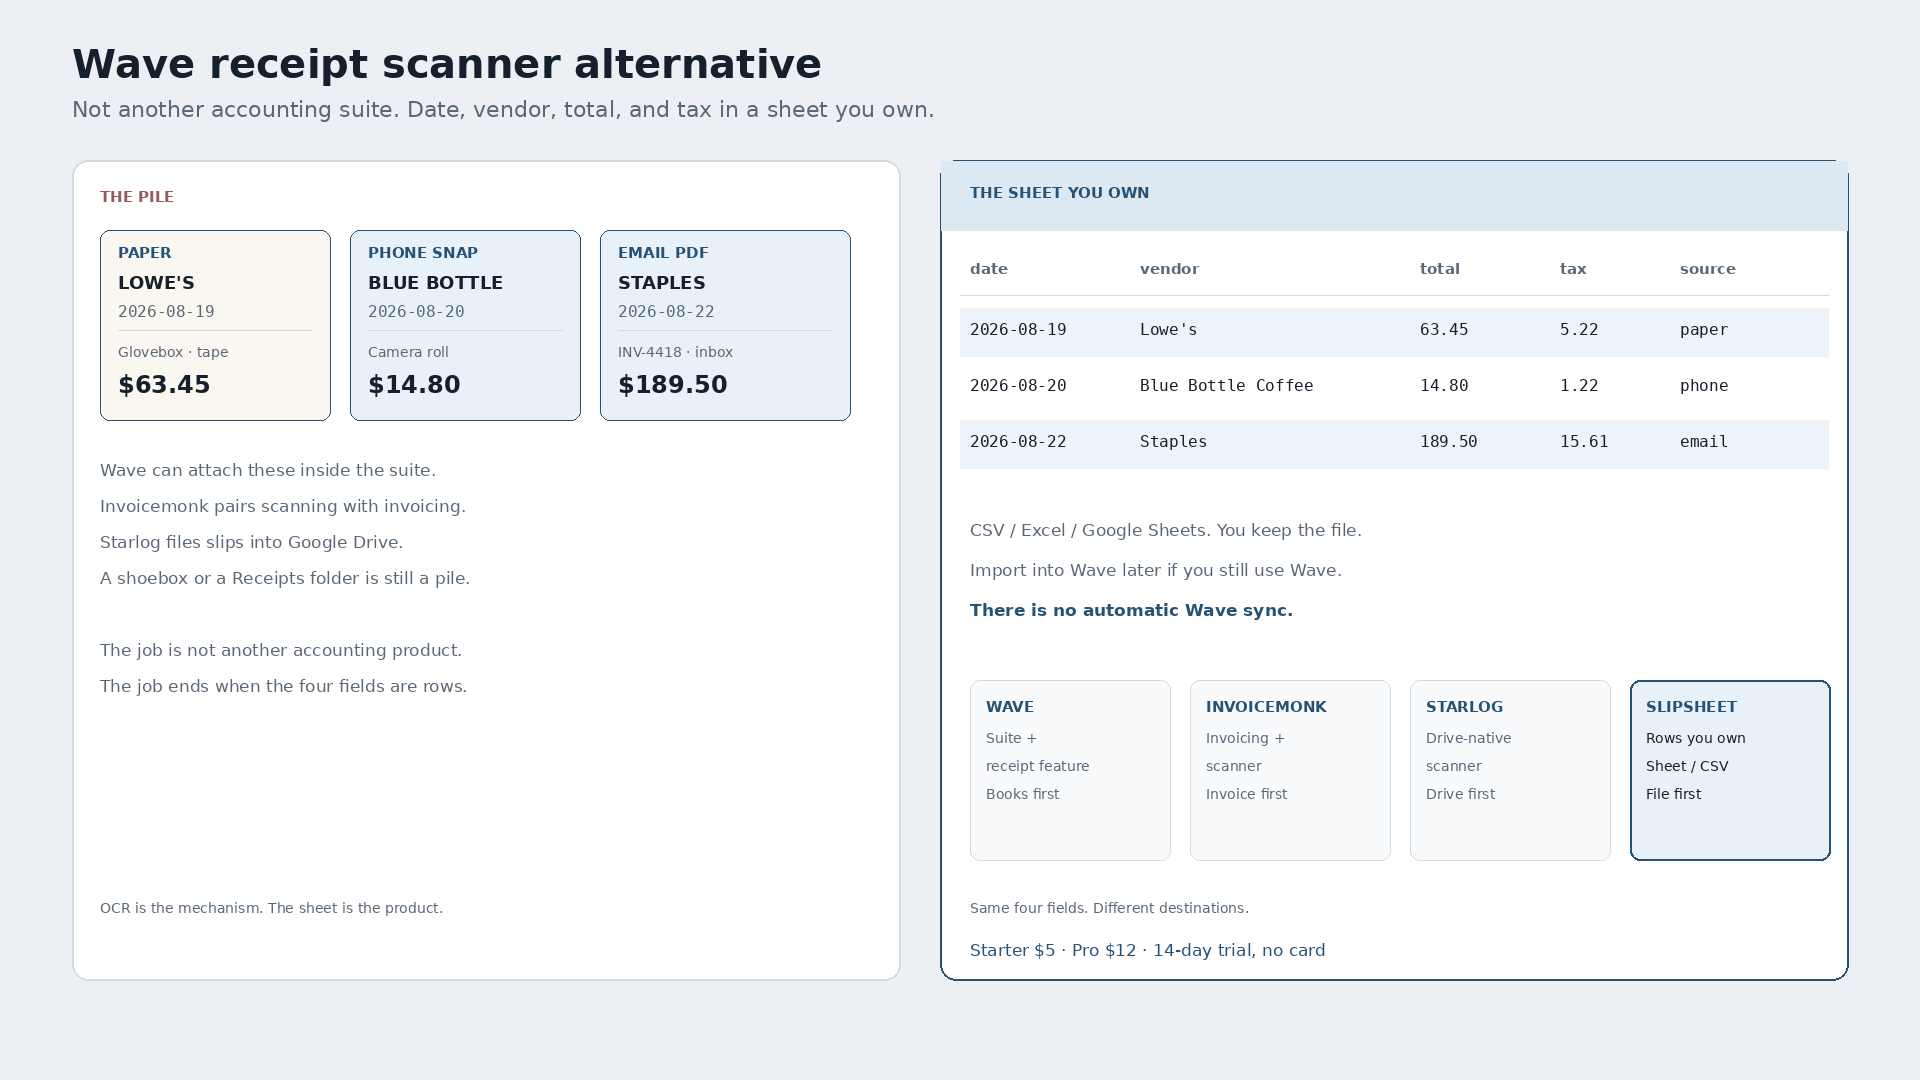The image size is (1920, 1080).
Task: Select the 189.50 total cell
Action: [1449, 442]
